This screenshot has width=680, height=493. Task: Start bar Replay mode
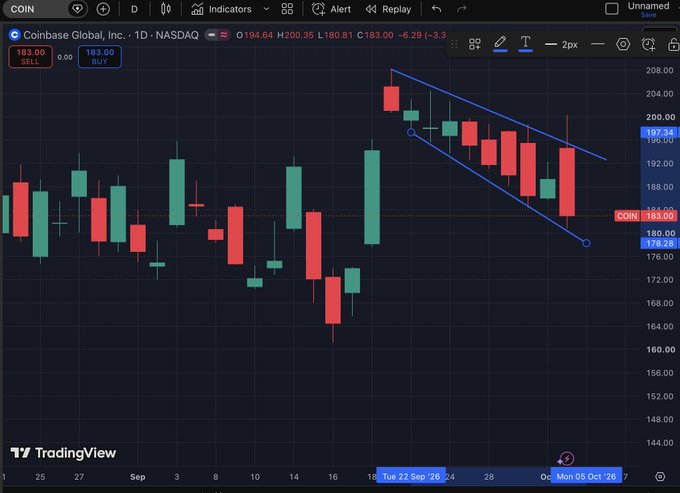(388, 9)
